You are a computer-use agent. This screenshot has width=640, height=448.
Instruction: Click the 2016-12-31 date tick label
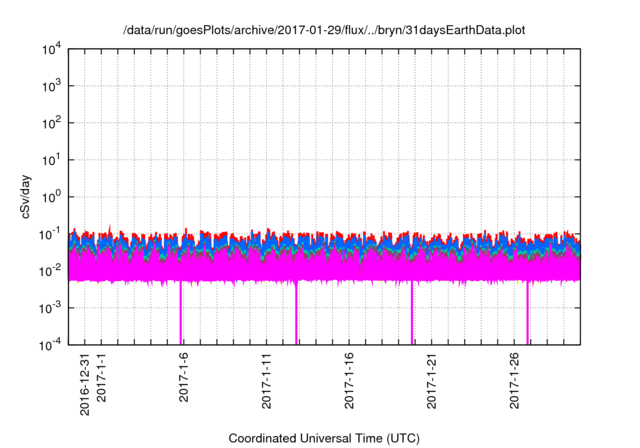[x=84, y=384]
